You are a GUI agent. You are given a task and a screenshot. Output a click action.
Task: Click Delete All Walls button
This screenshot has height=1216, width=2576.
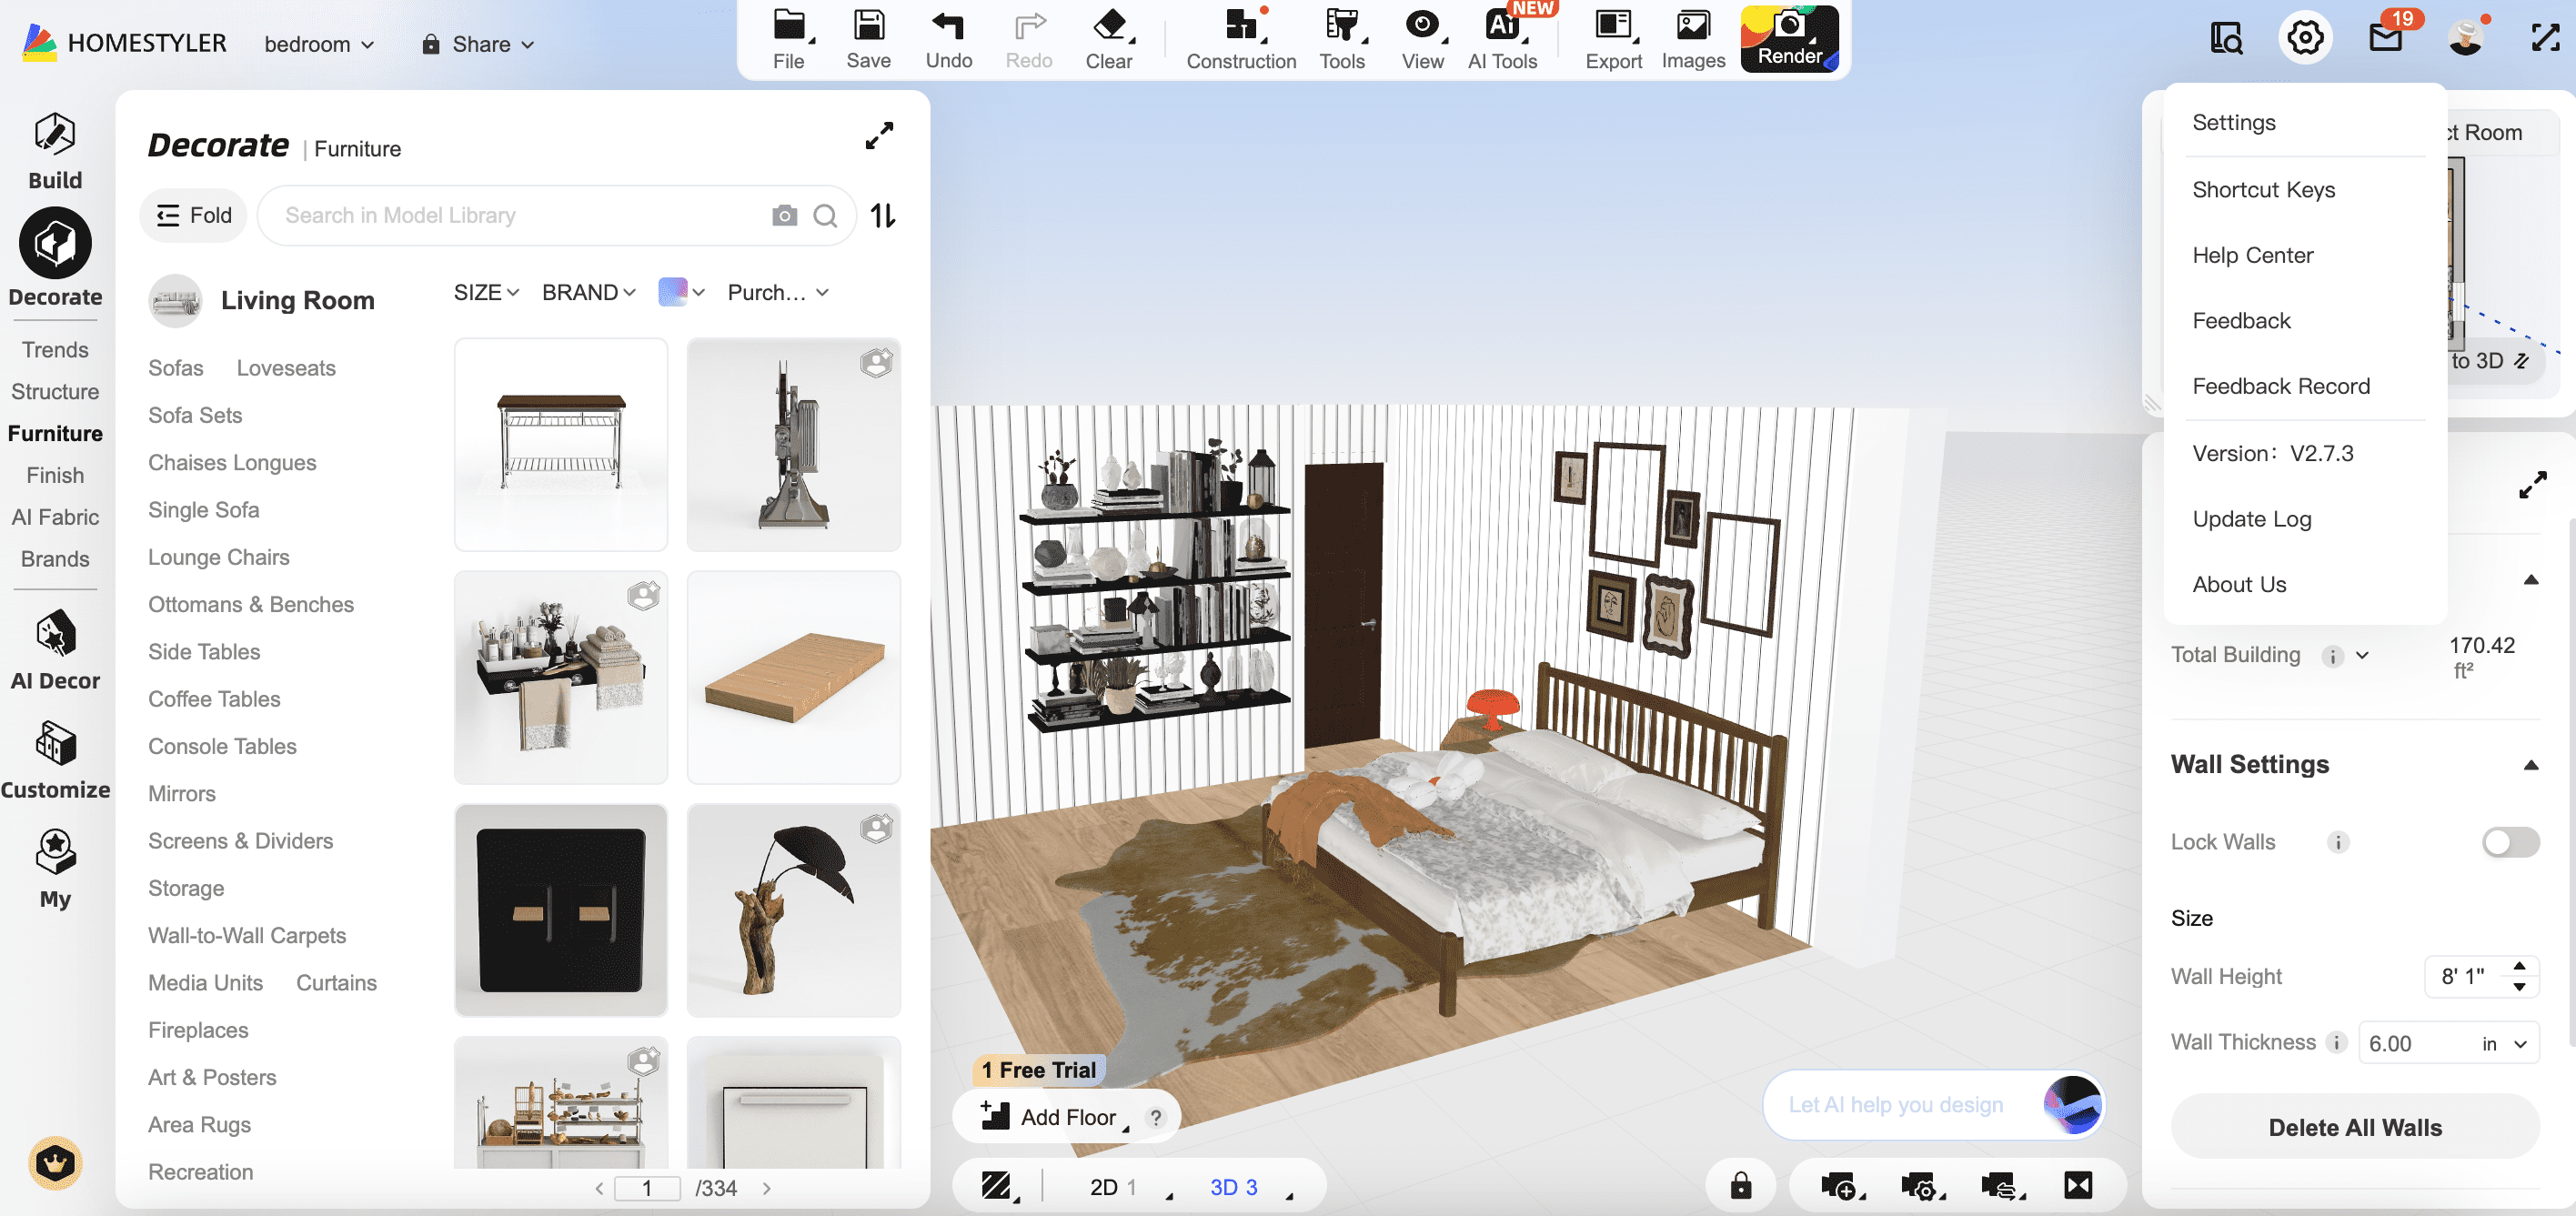(2354, 1127)
